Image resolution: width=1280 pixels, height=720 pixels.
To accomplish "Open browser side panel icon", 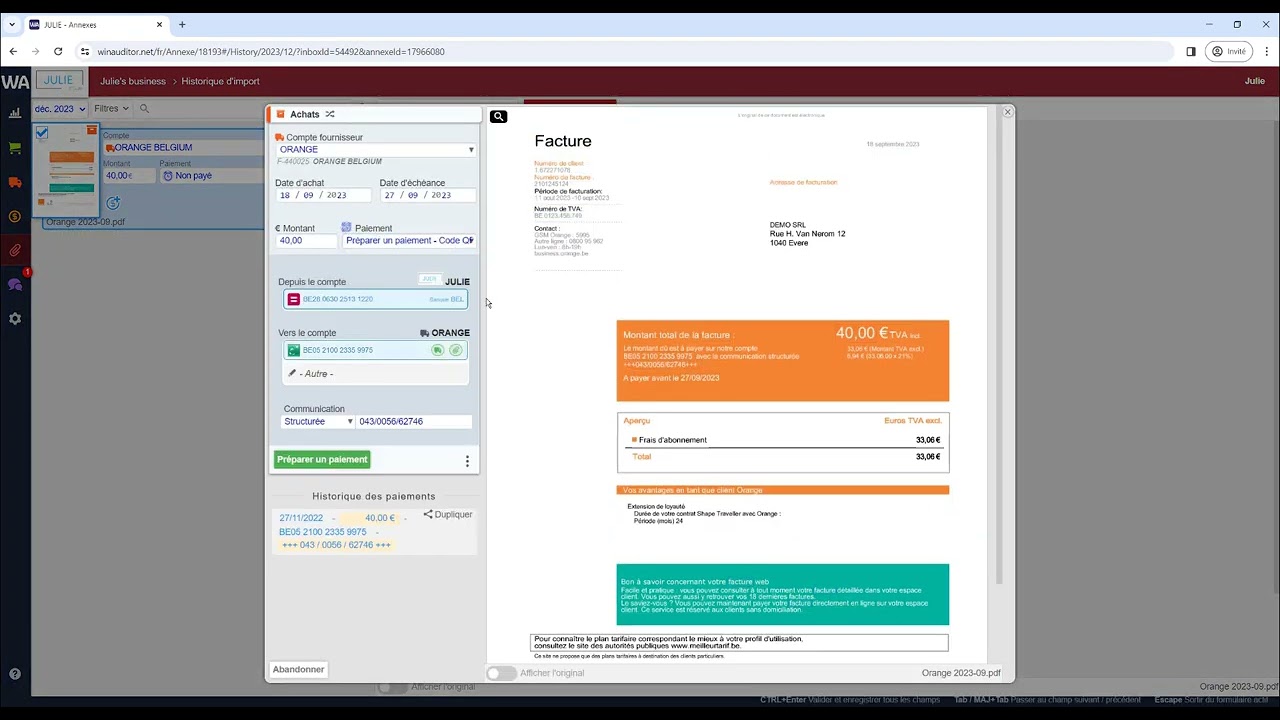I will point(1191,51).
